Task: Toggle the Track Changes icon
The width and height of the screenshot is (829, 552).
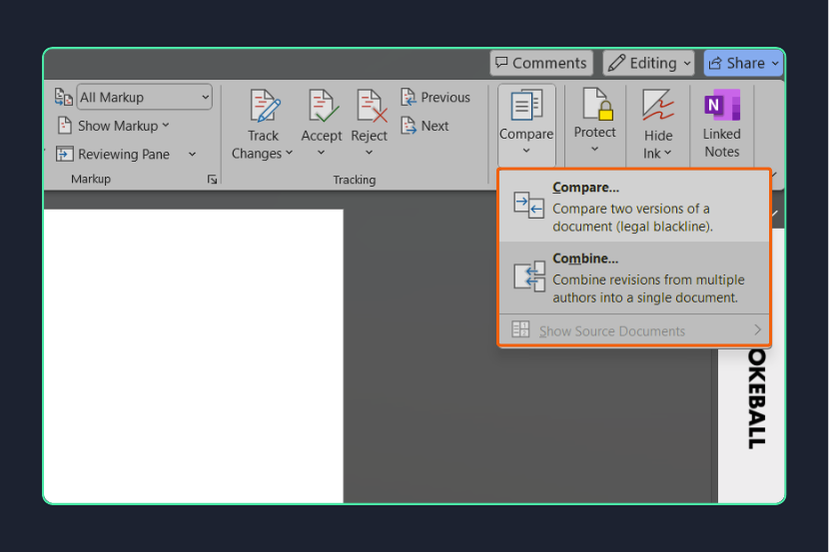Action: click(264, 107)
